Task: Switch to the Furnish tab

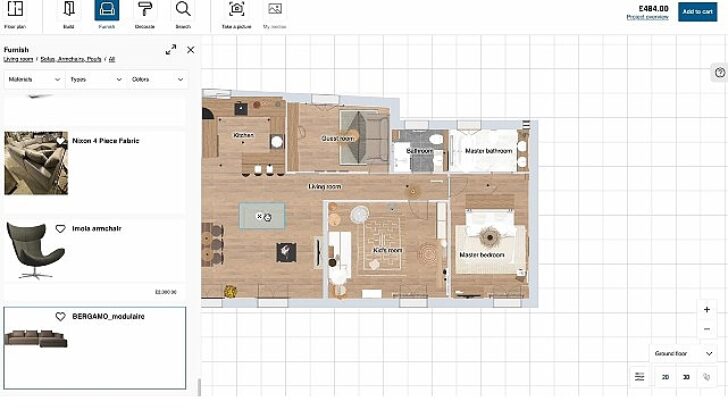Action: pyautogui.click(x=106, y=12)
